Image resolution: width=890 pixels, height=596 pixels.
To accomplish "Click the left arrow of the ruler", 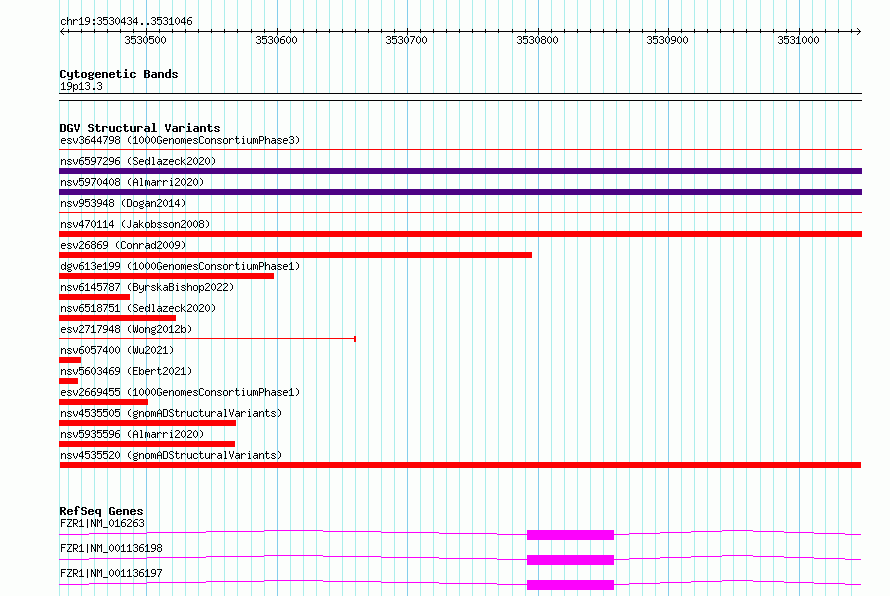I will 62,31.
